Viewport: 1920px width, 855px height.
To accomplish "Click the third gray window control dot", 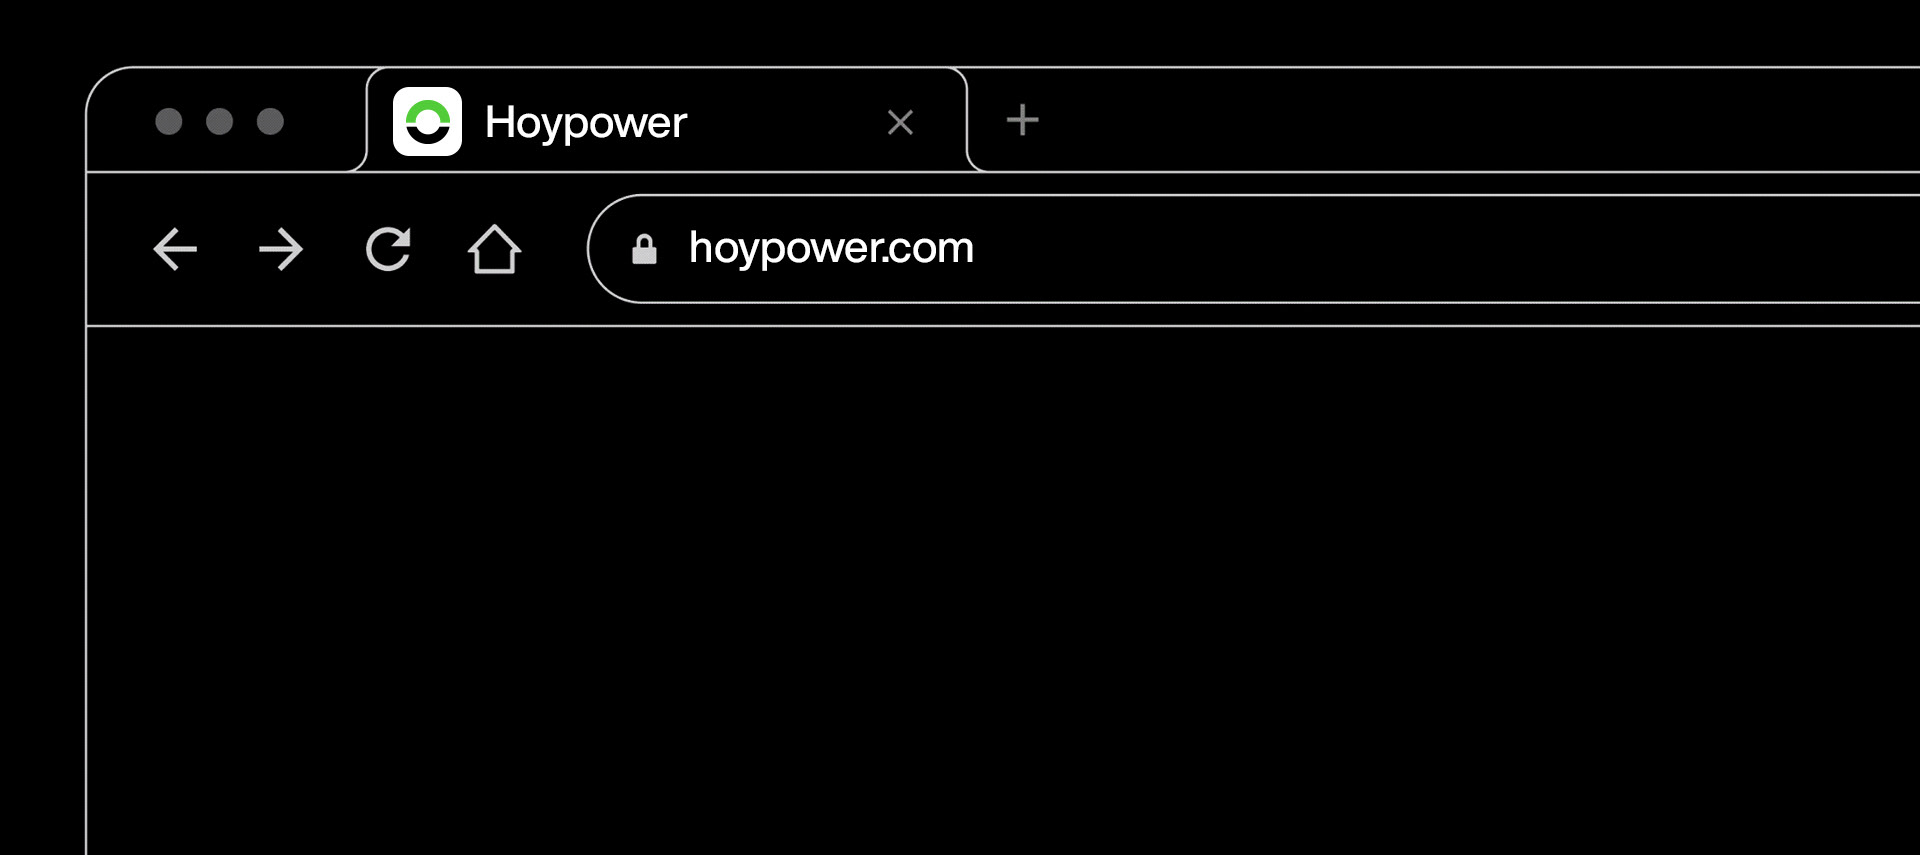I will 270,121.
